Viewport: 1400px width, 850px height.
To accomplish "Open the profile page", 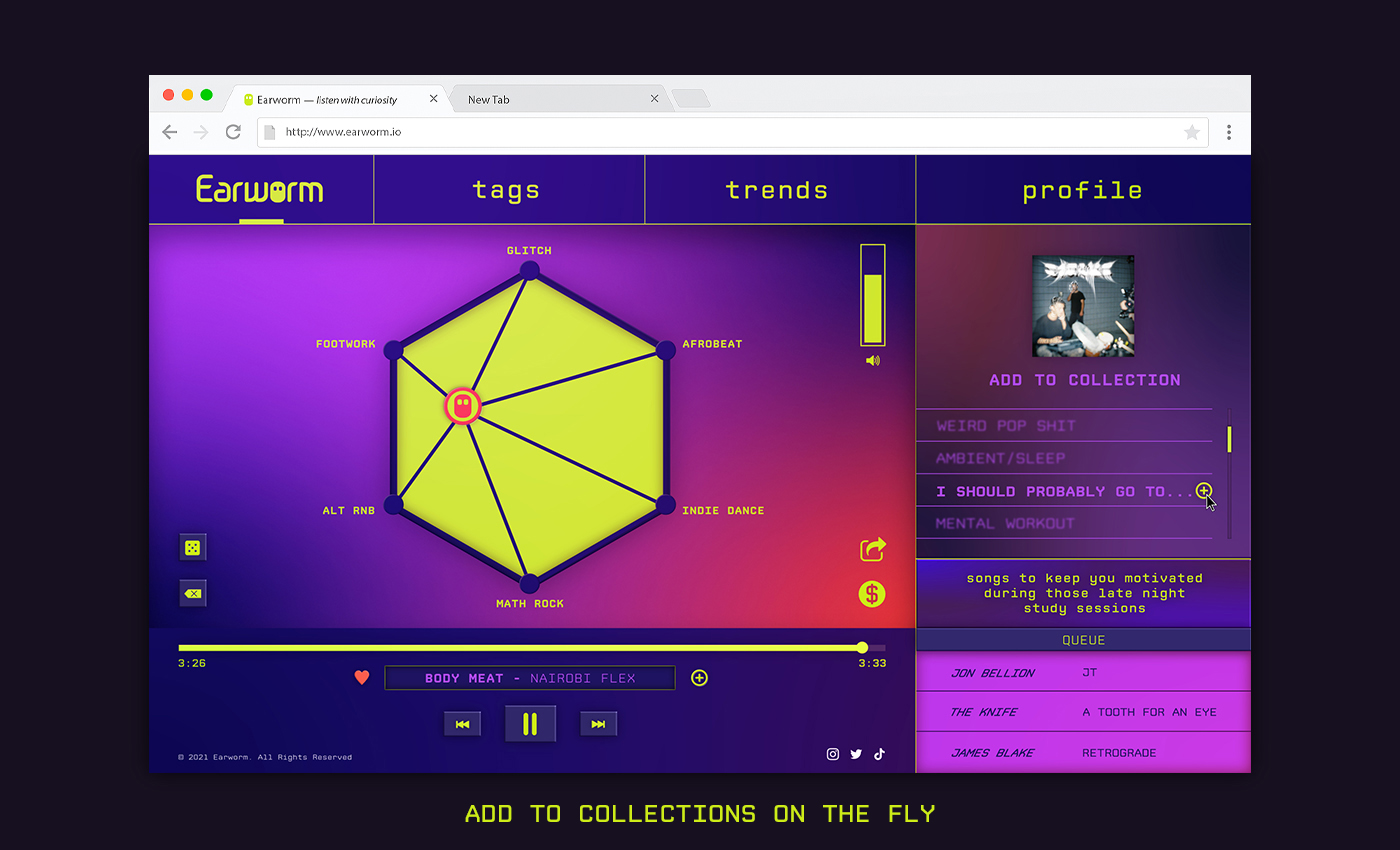I will [1082, 191].
